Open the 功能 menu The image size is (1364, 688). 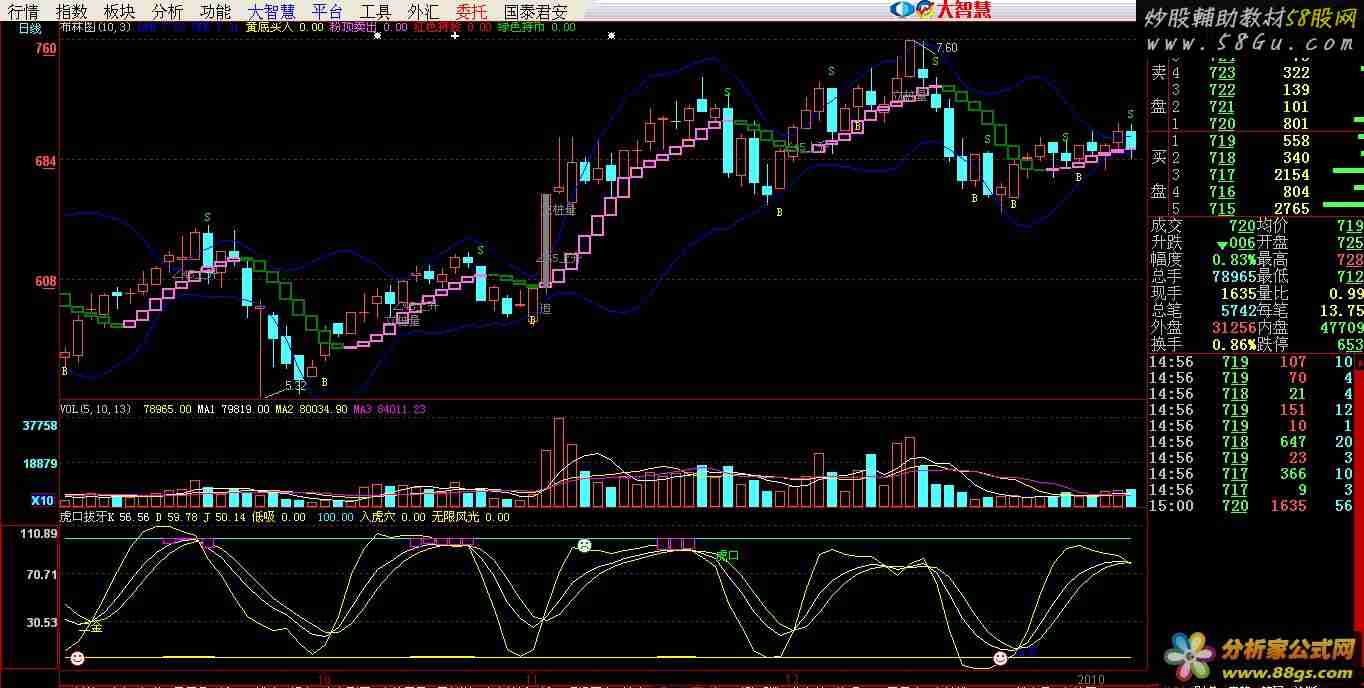click(x=215, y=12)
